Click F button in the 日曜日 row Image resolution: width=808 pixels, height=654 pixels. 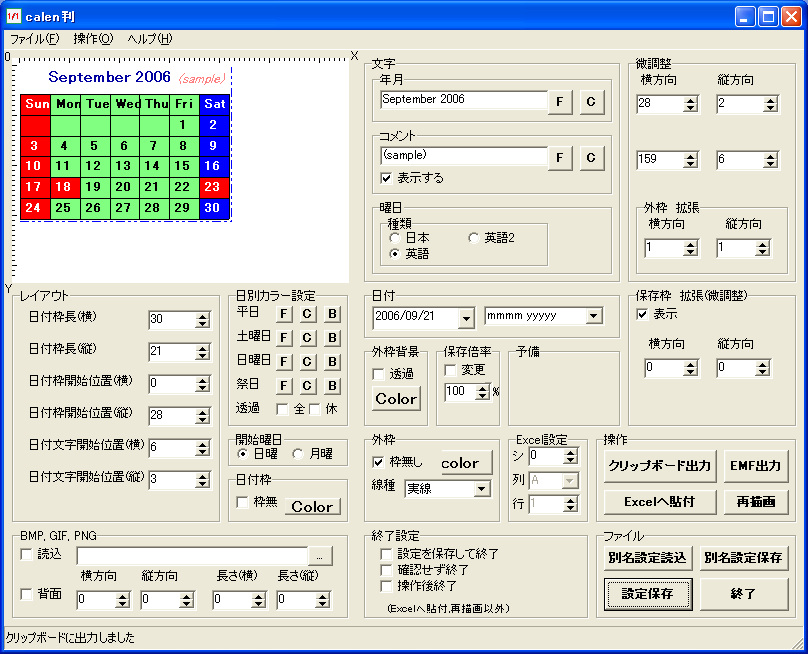pos(283,362)
